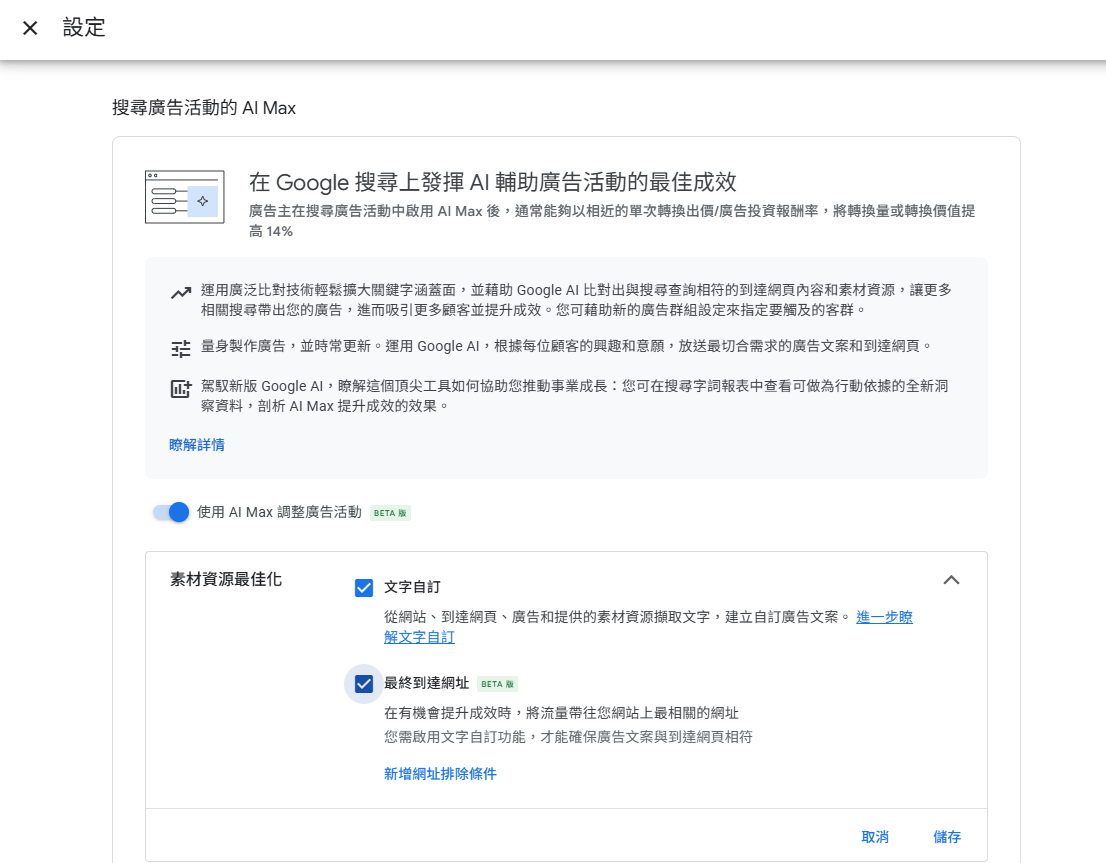Click the 在有機會提升成效時 description text

pyautogui.click(x=561, y=713)
